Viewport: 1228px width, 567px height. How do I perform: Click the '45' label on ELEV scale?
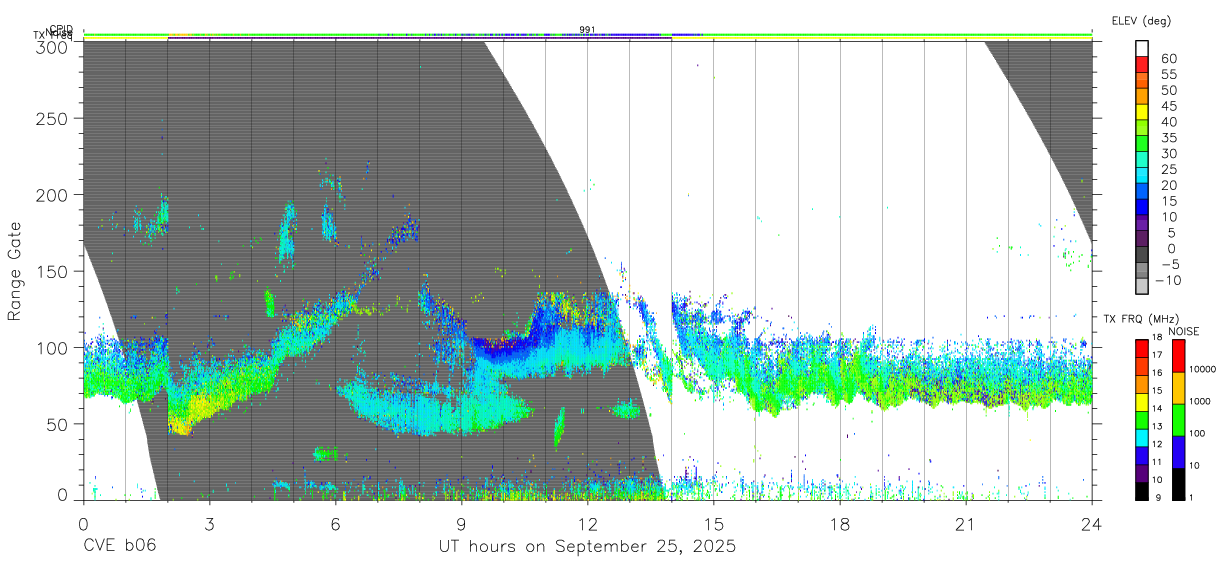(x=1167, y=105)
